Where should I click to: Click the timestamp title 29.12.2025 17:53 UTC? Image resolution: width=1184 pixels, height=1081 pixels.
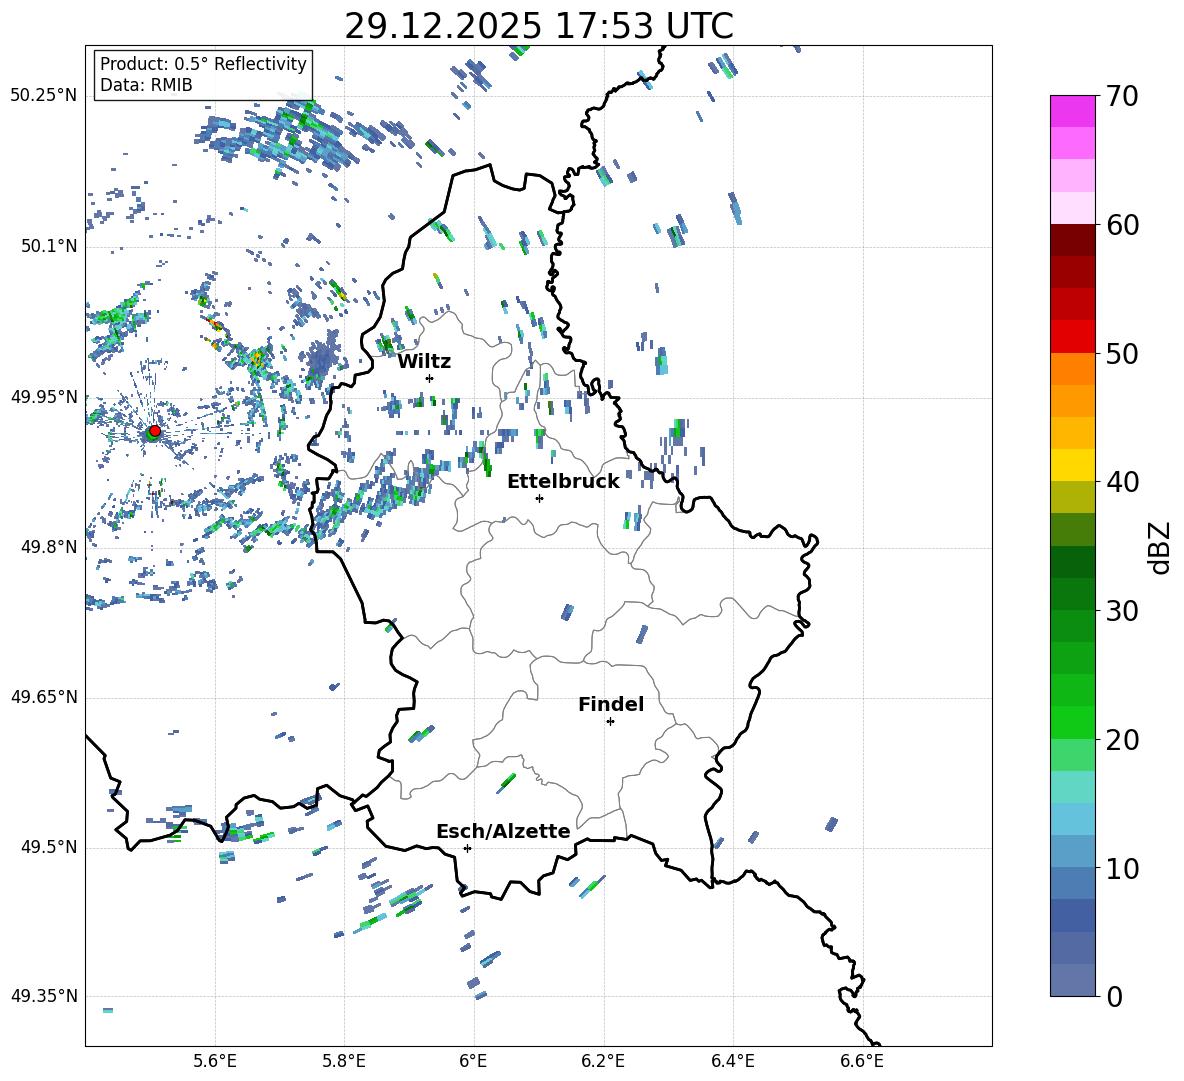pos(538,26)
